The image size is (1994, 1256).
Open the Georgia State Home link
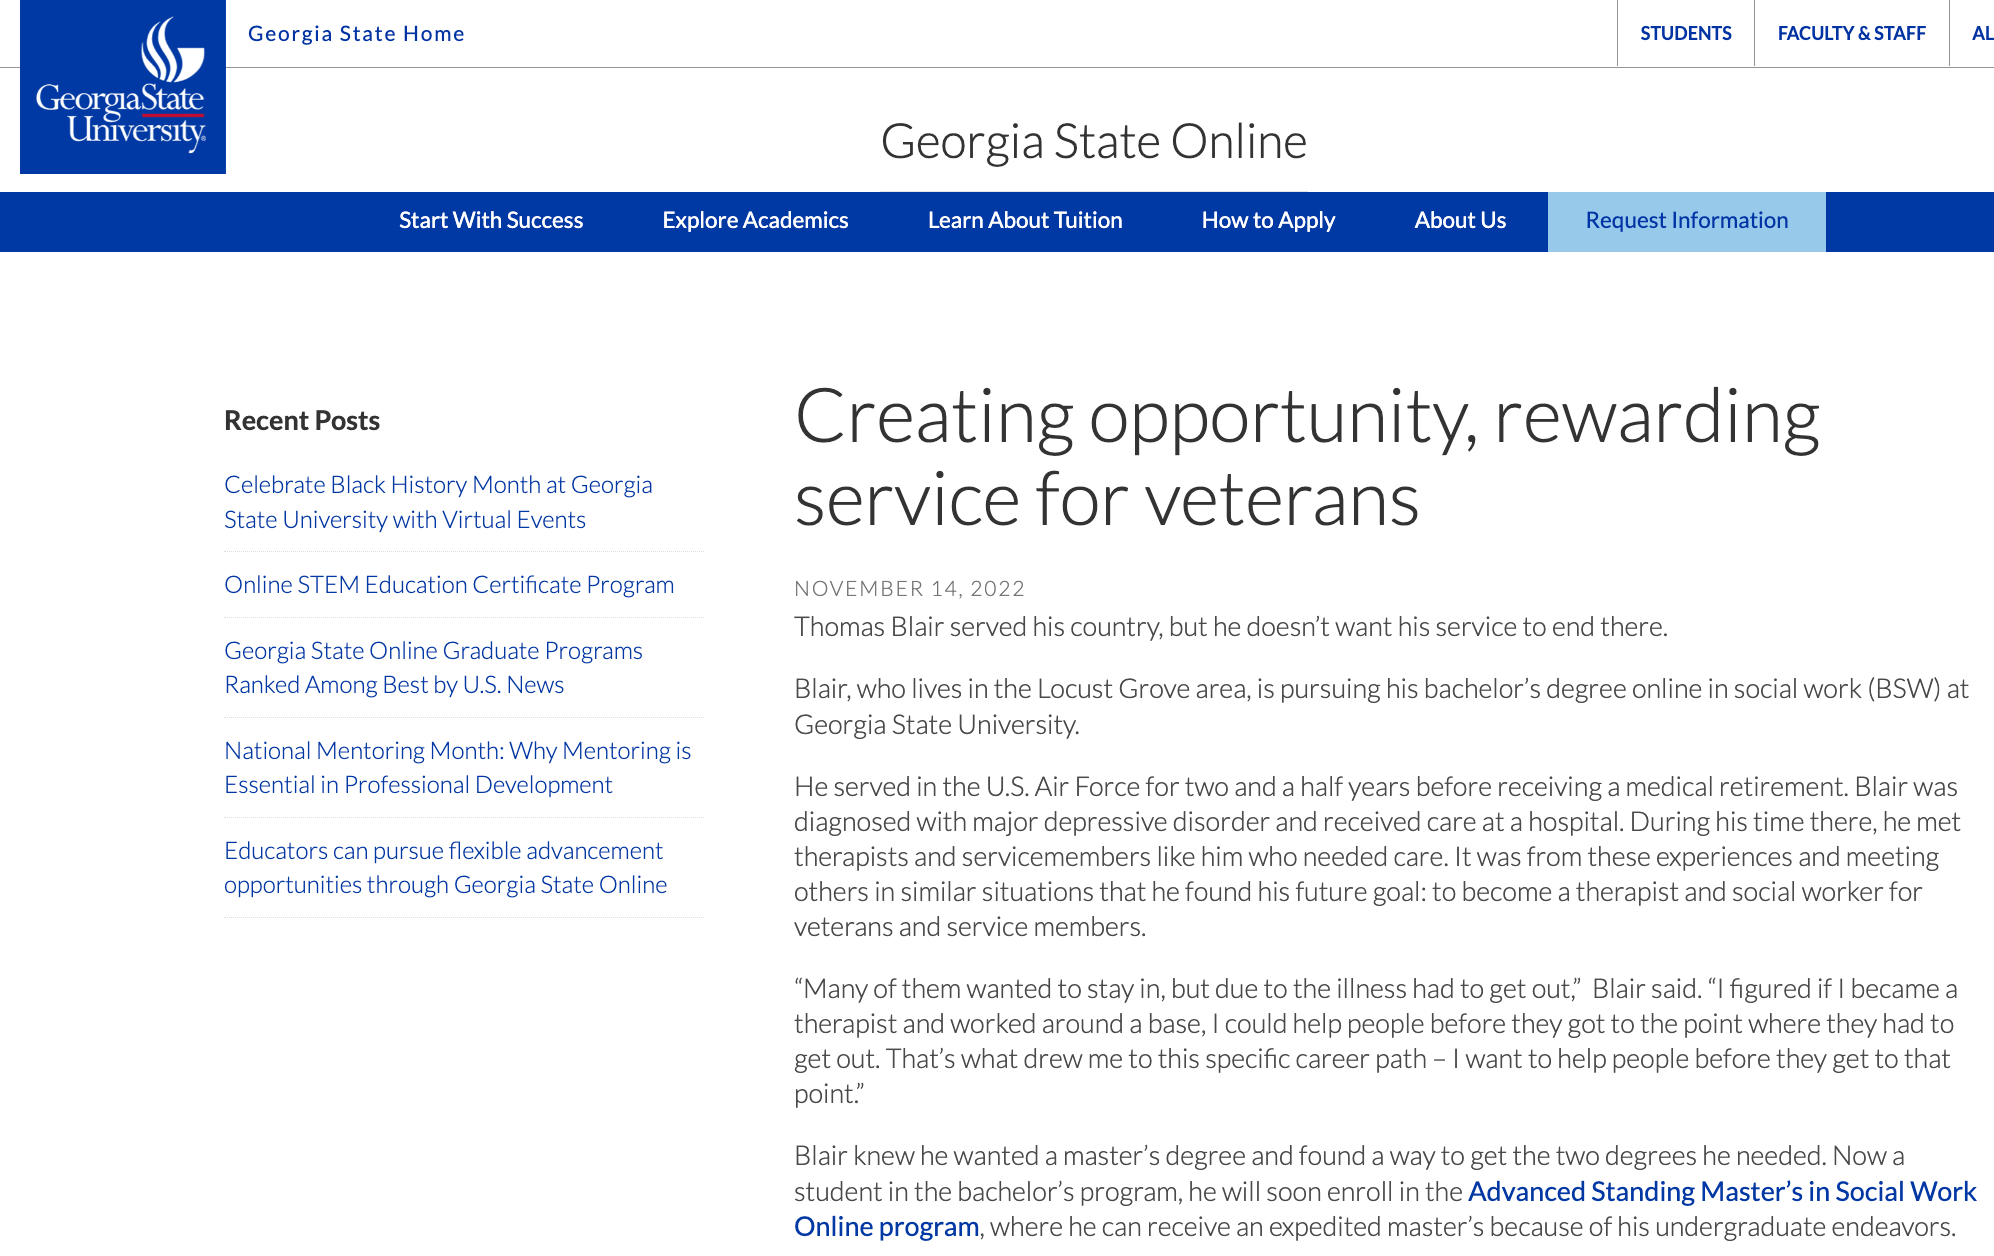[x=357, y=33]
